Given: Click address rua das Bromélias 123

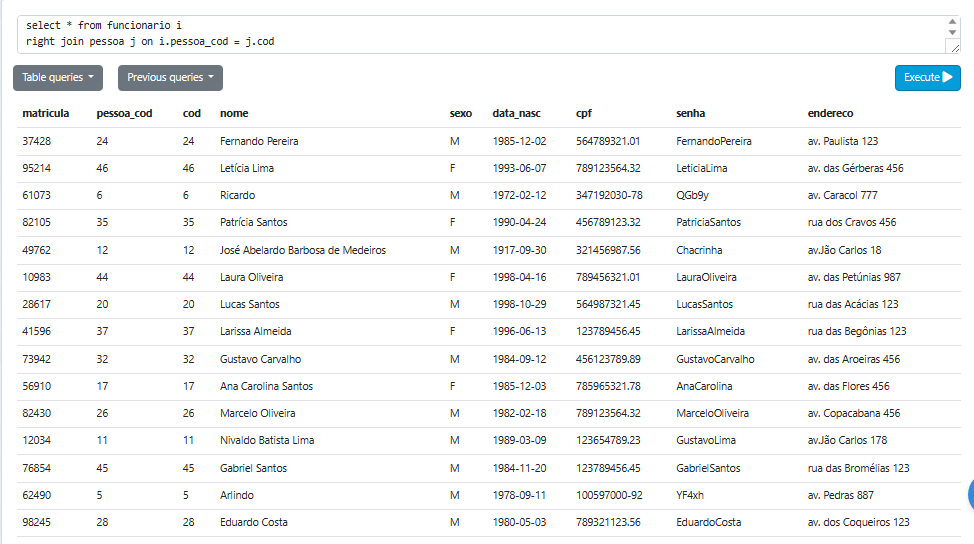Looking at the screenshot, I should [858, 468].
